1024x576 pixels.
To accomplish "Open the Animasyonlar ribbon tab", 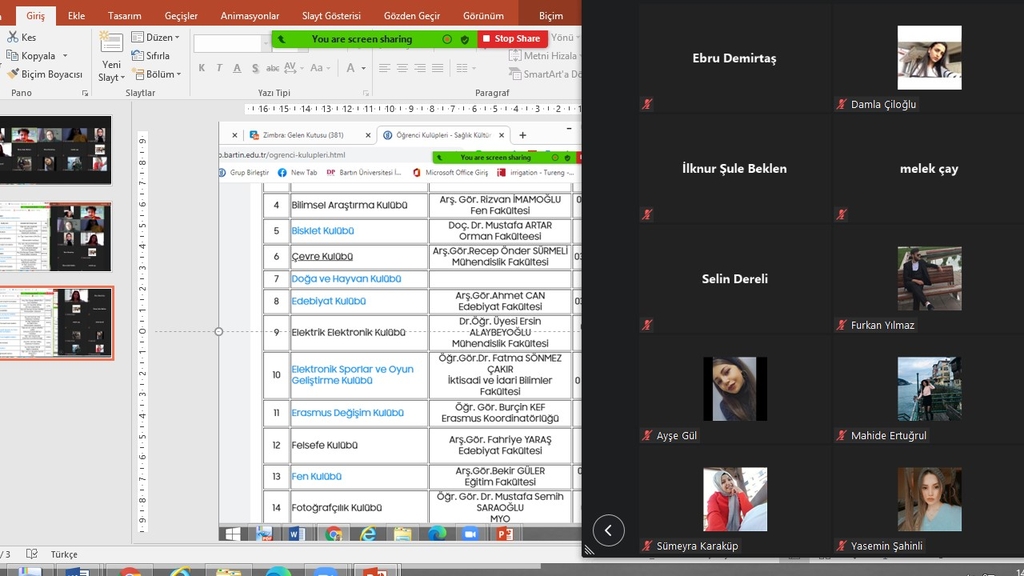I will point(248,16).
